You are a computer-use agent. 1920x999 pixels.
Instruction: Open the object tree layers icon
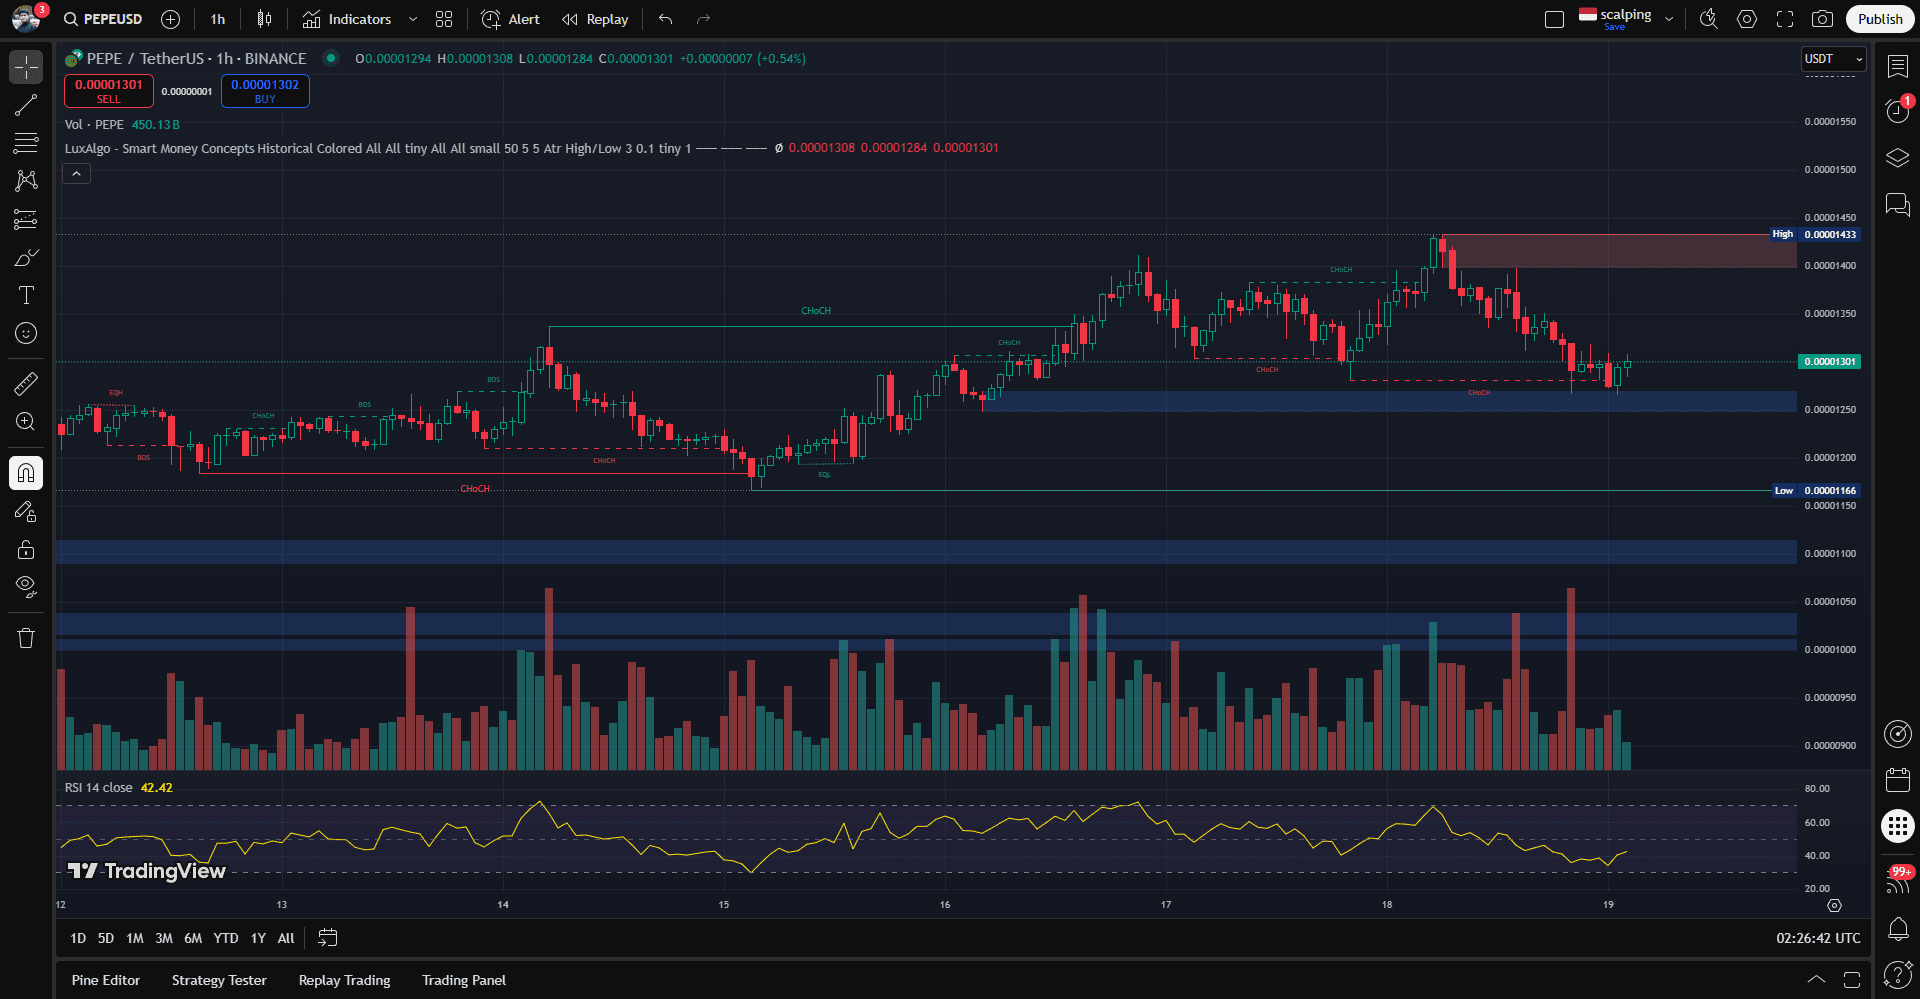click(1897, 158)
